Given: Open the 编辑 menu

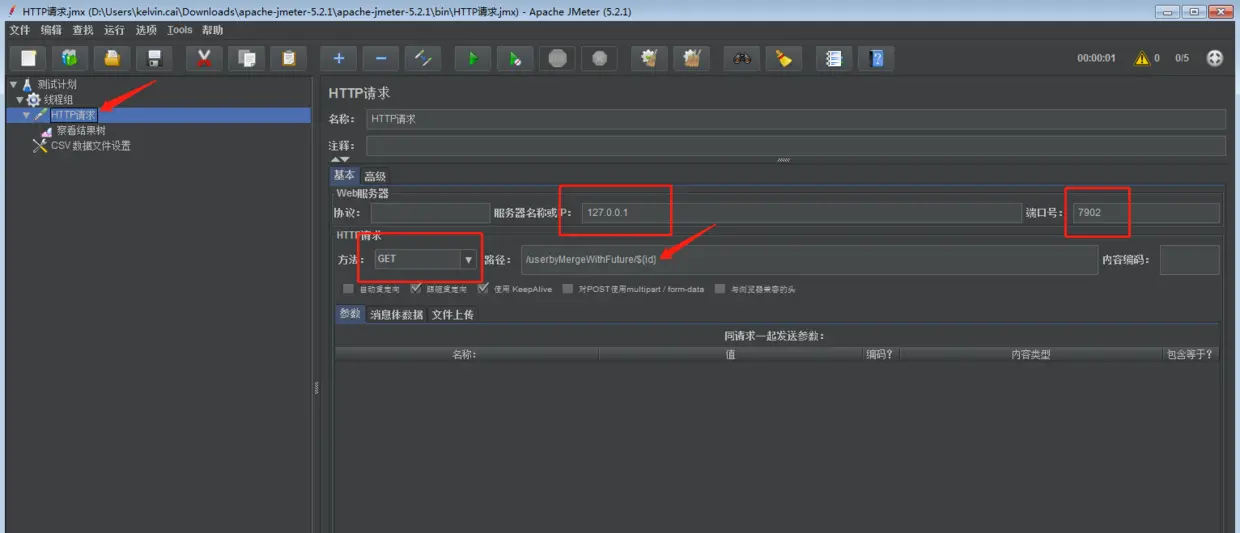Looking at the screenshot, I should pos(51,30).
